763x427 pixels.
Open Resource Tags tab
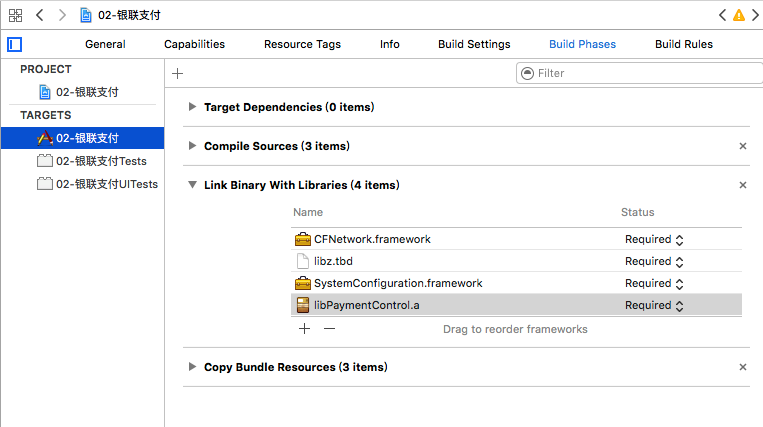pyautogui.click(x=302, y=44)
